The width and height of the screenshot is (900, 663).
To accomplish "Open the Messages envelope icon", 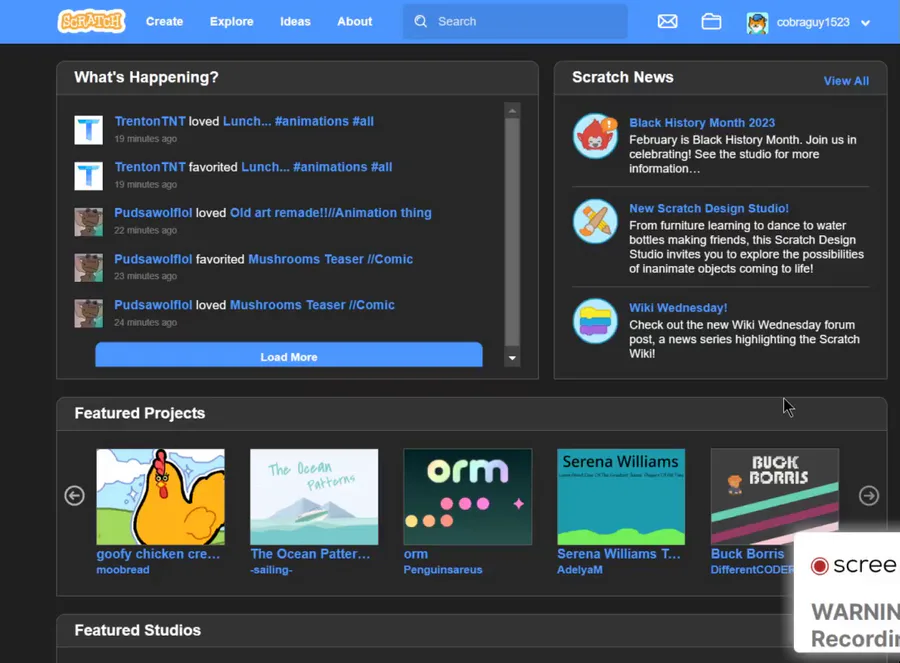I will 667,22.
